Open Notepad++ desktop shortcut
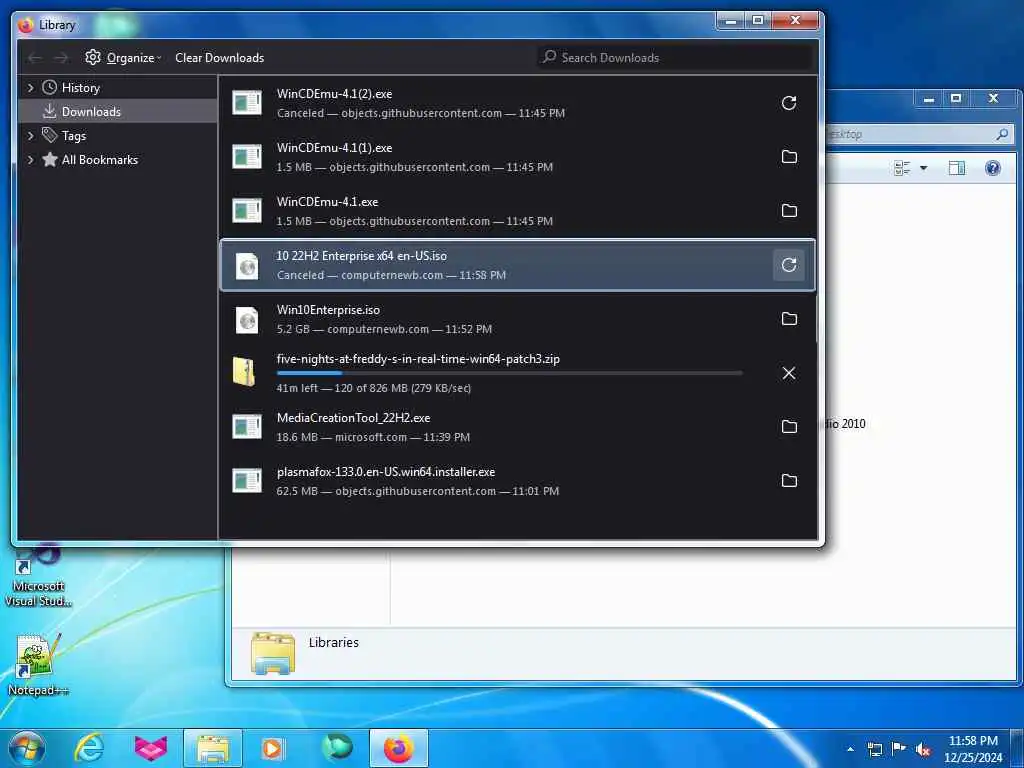 pos(37,664)
